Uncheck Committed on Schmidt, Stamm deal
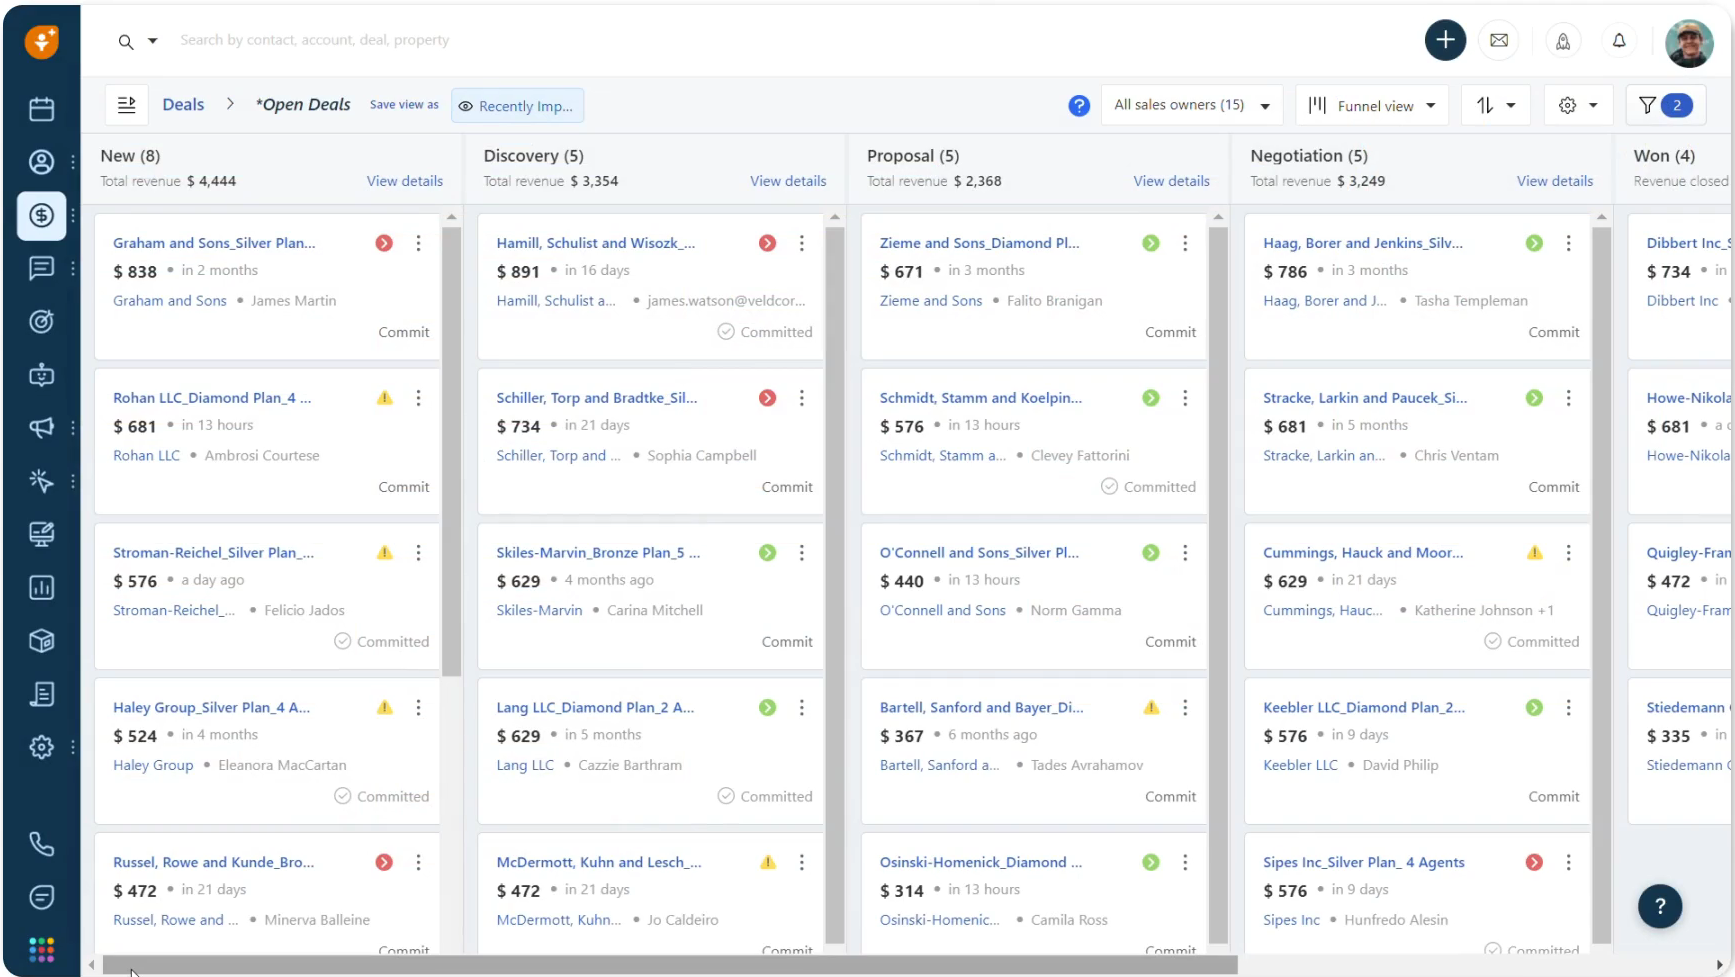1735x977 pixels. (1148, 487)
